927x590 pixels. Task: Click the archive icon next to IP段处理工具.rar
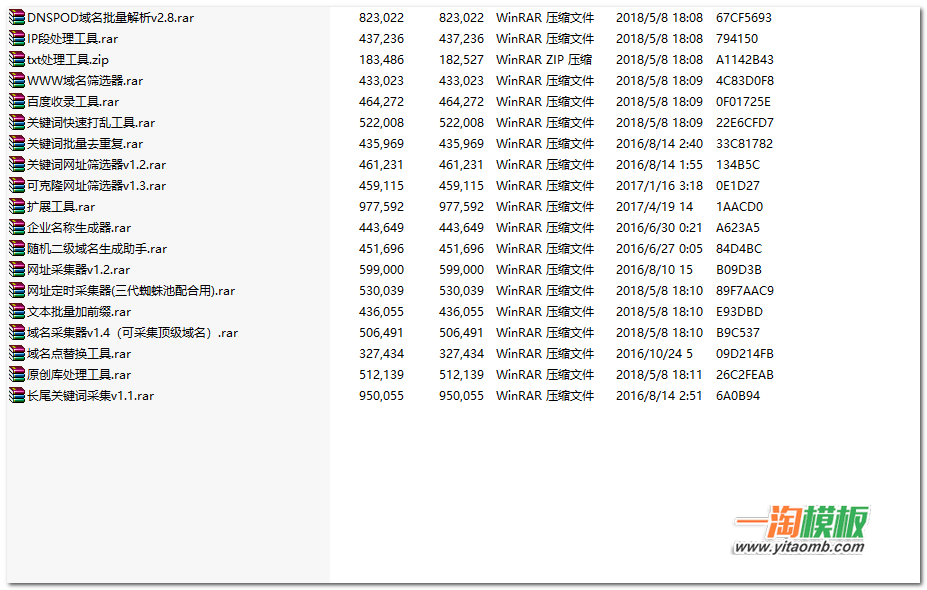click(x=17, y=38)
